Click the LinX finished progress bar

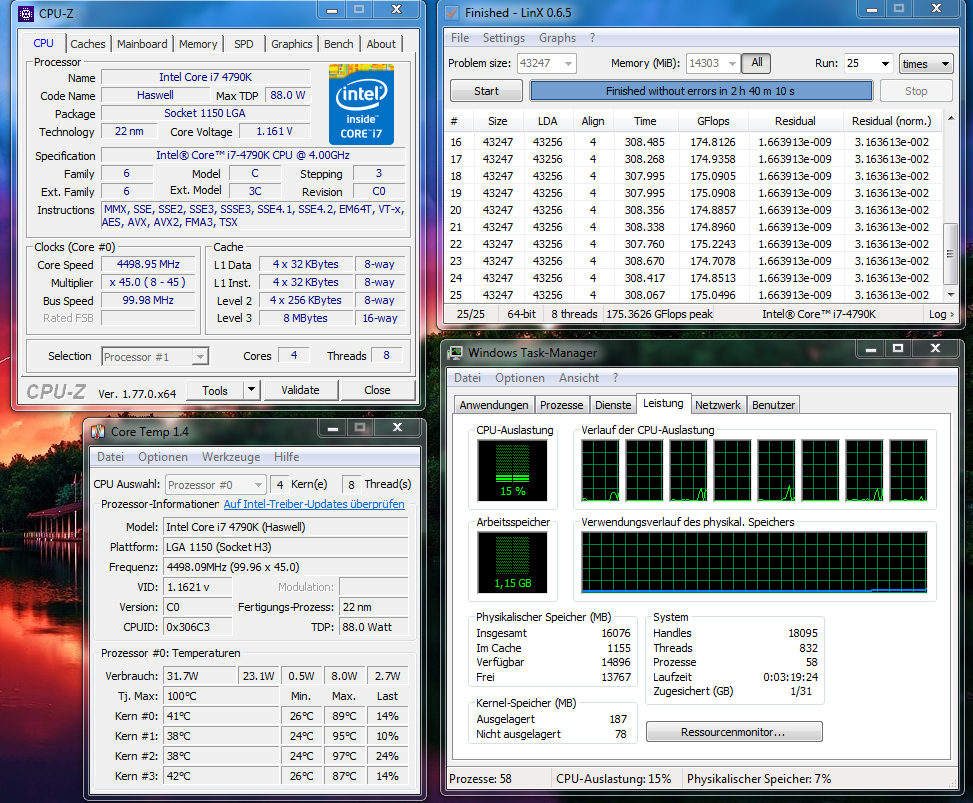700,91
